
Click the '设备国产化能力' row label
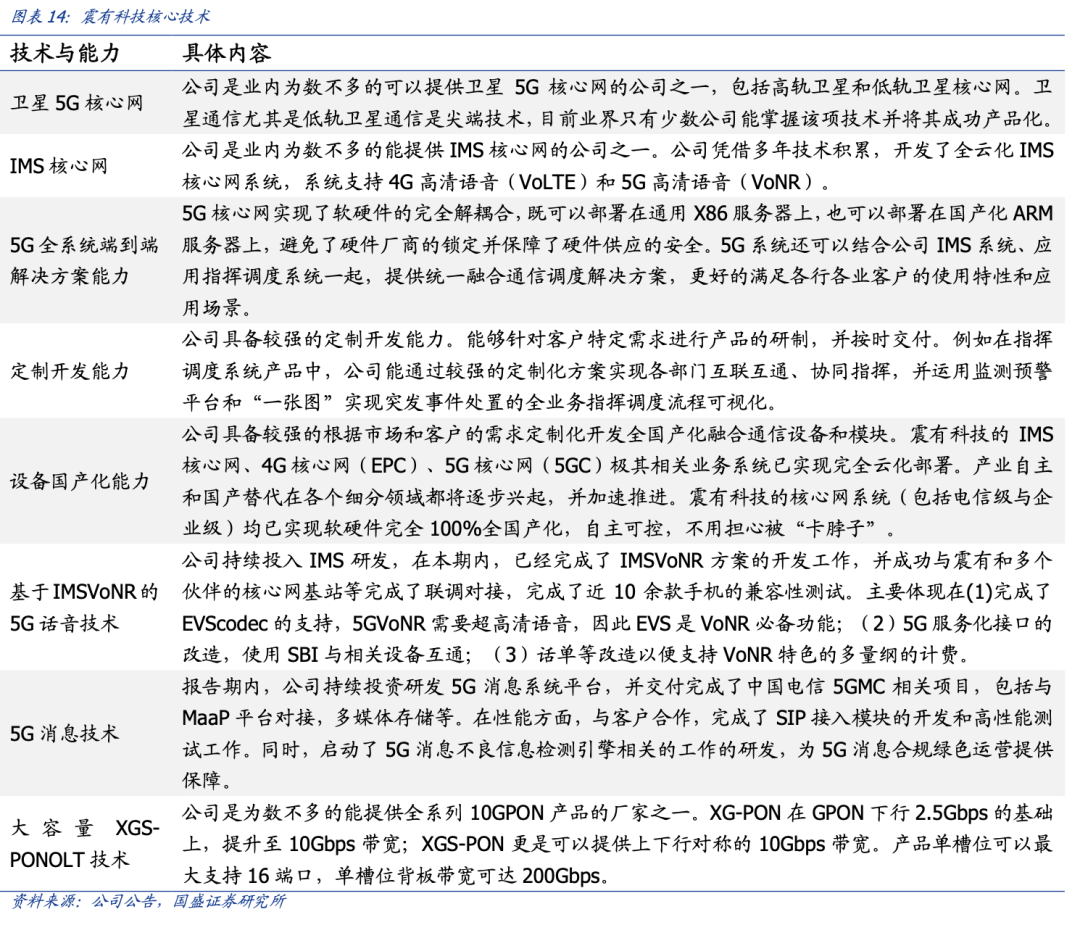(80, 481)
